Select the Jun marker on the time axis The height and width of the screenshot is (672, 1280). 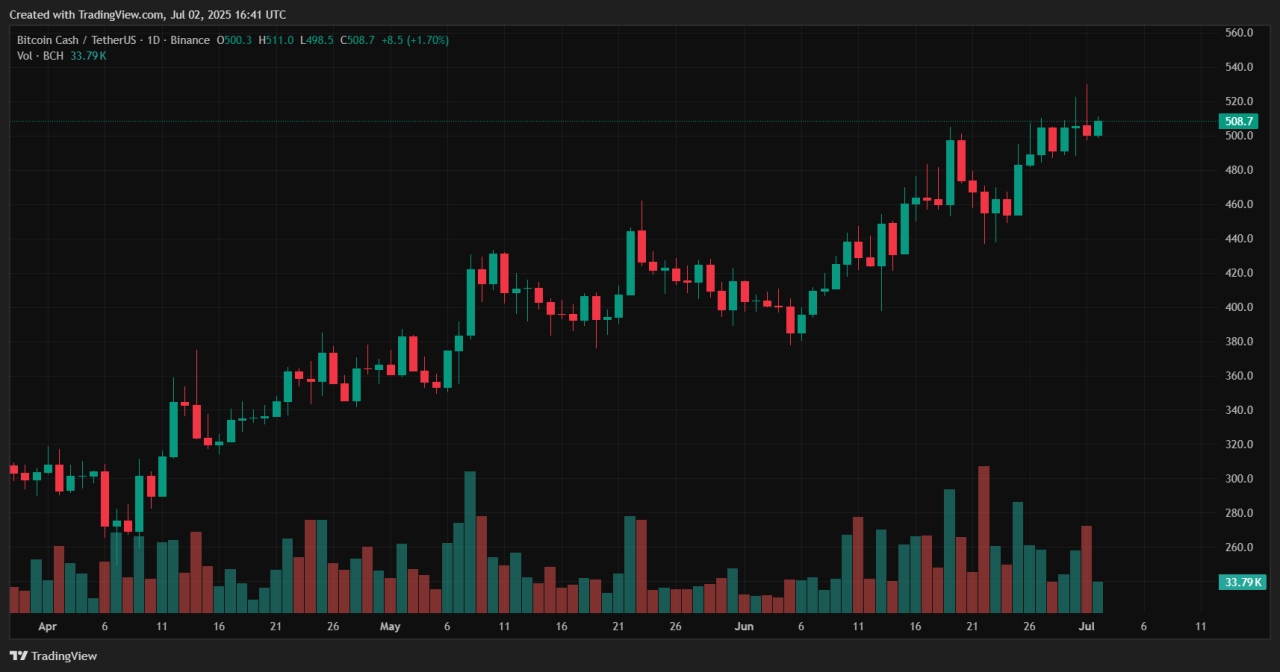(743, 627)
